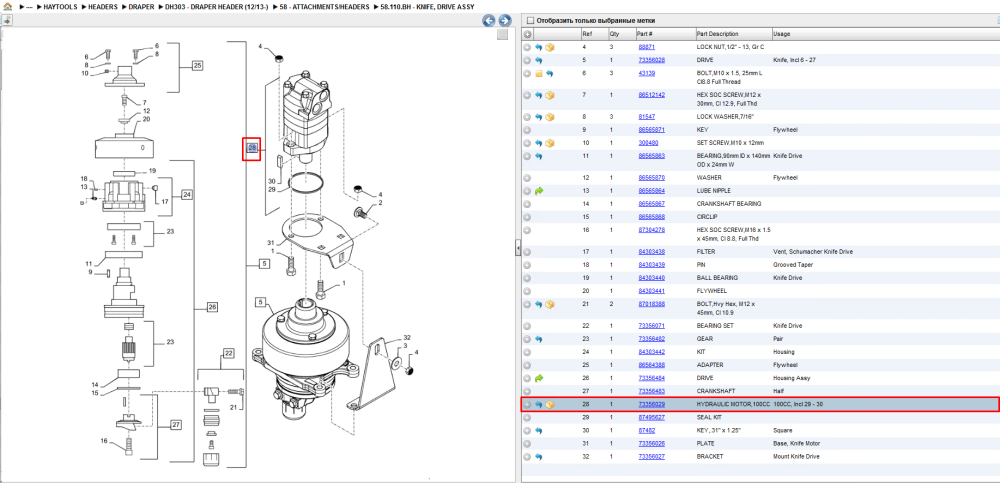1000x483 pixels.
Task: Click the add circle button for FLYWHEEL row
Action: (527, 291)
